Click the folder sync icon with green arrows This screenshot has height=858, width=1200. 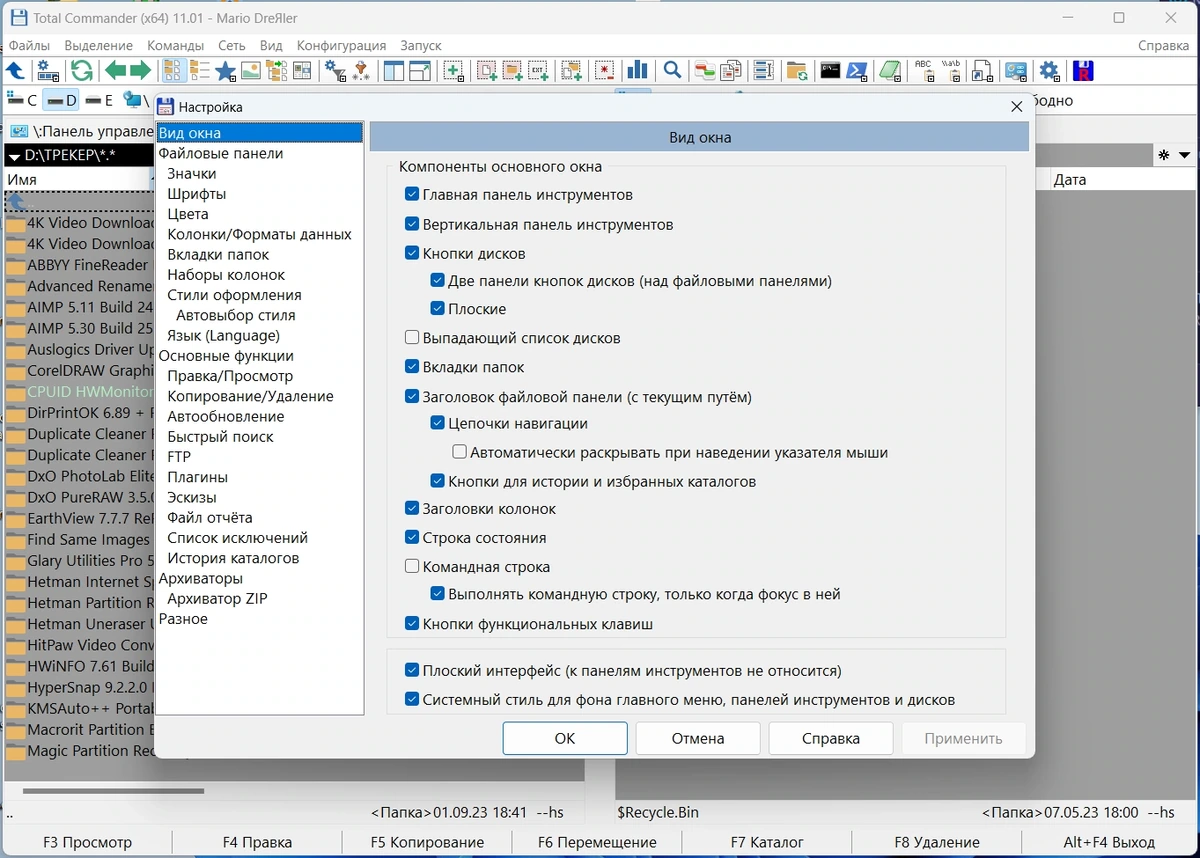point(797,70)
